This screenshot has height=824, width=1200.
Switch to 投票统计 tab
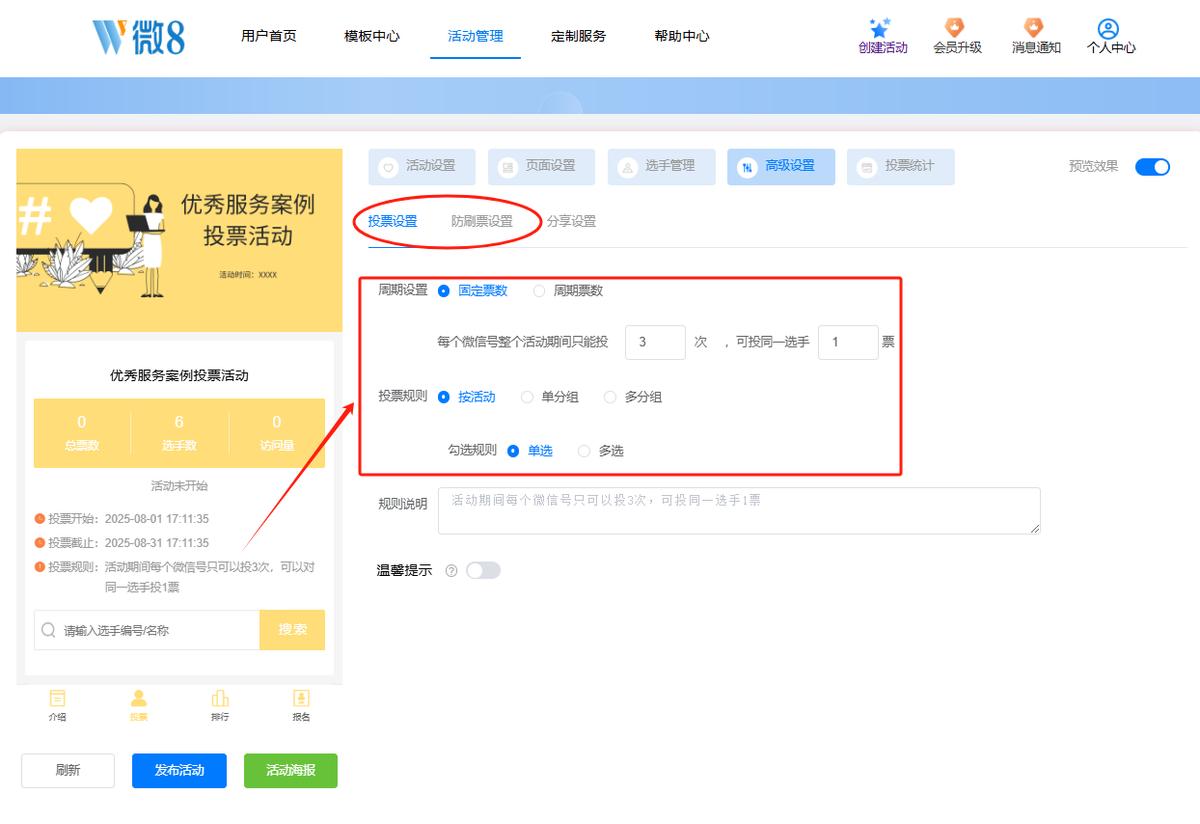pyautogui.click(x=901, y=167)
